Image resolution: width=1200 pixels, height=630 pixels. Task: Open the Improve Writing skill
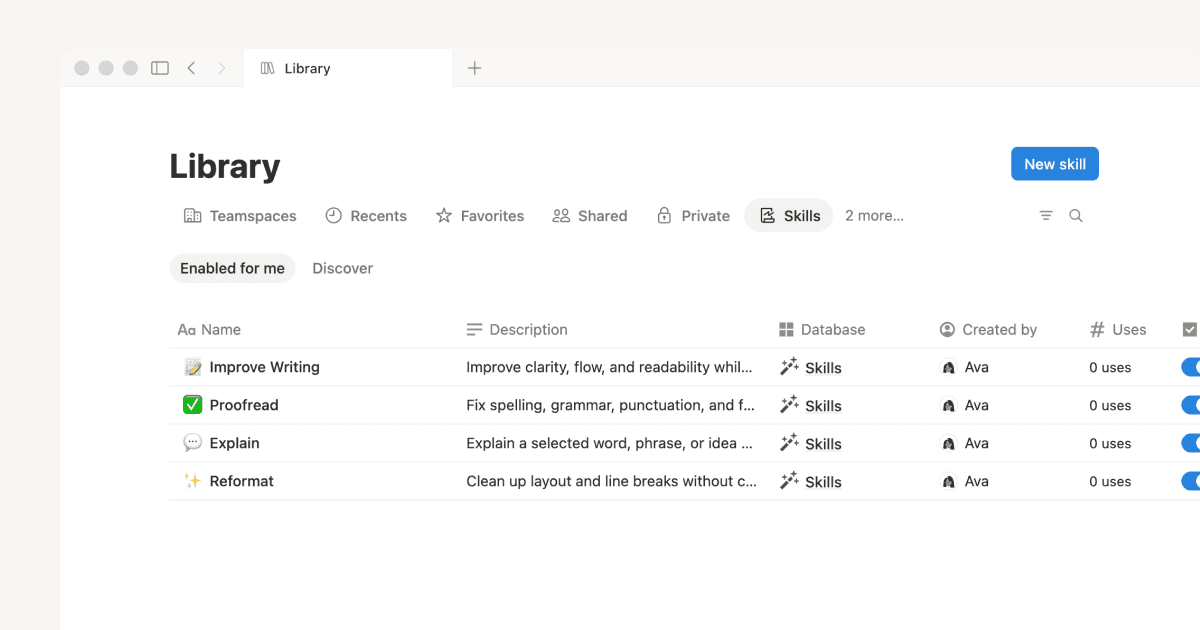pos(265,367)
